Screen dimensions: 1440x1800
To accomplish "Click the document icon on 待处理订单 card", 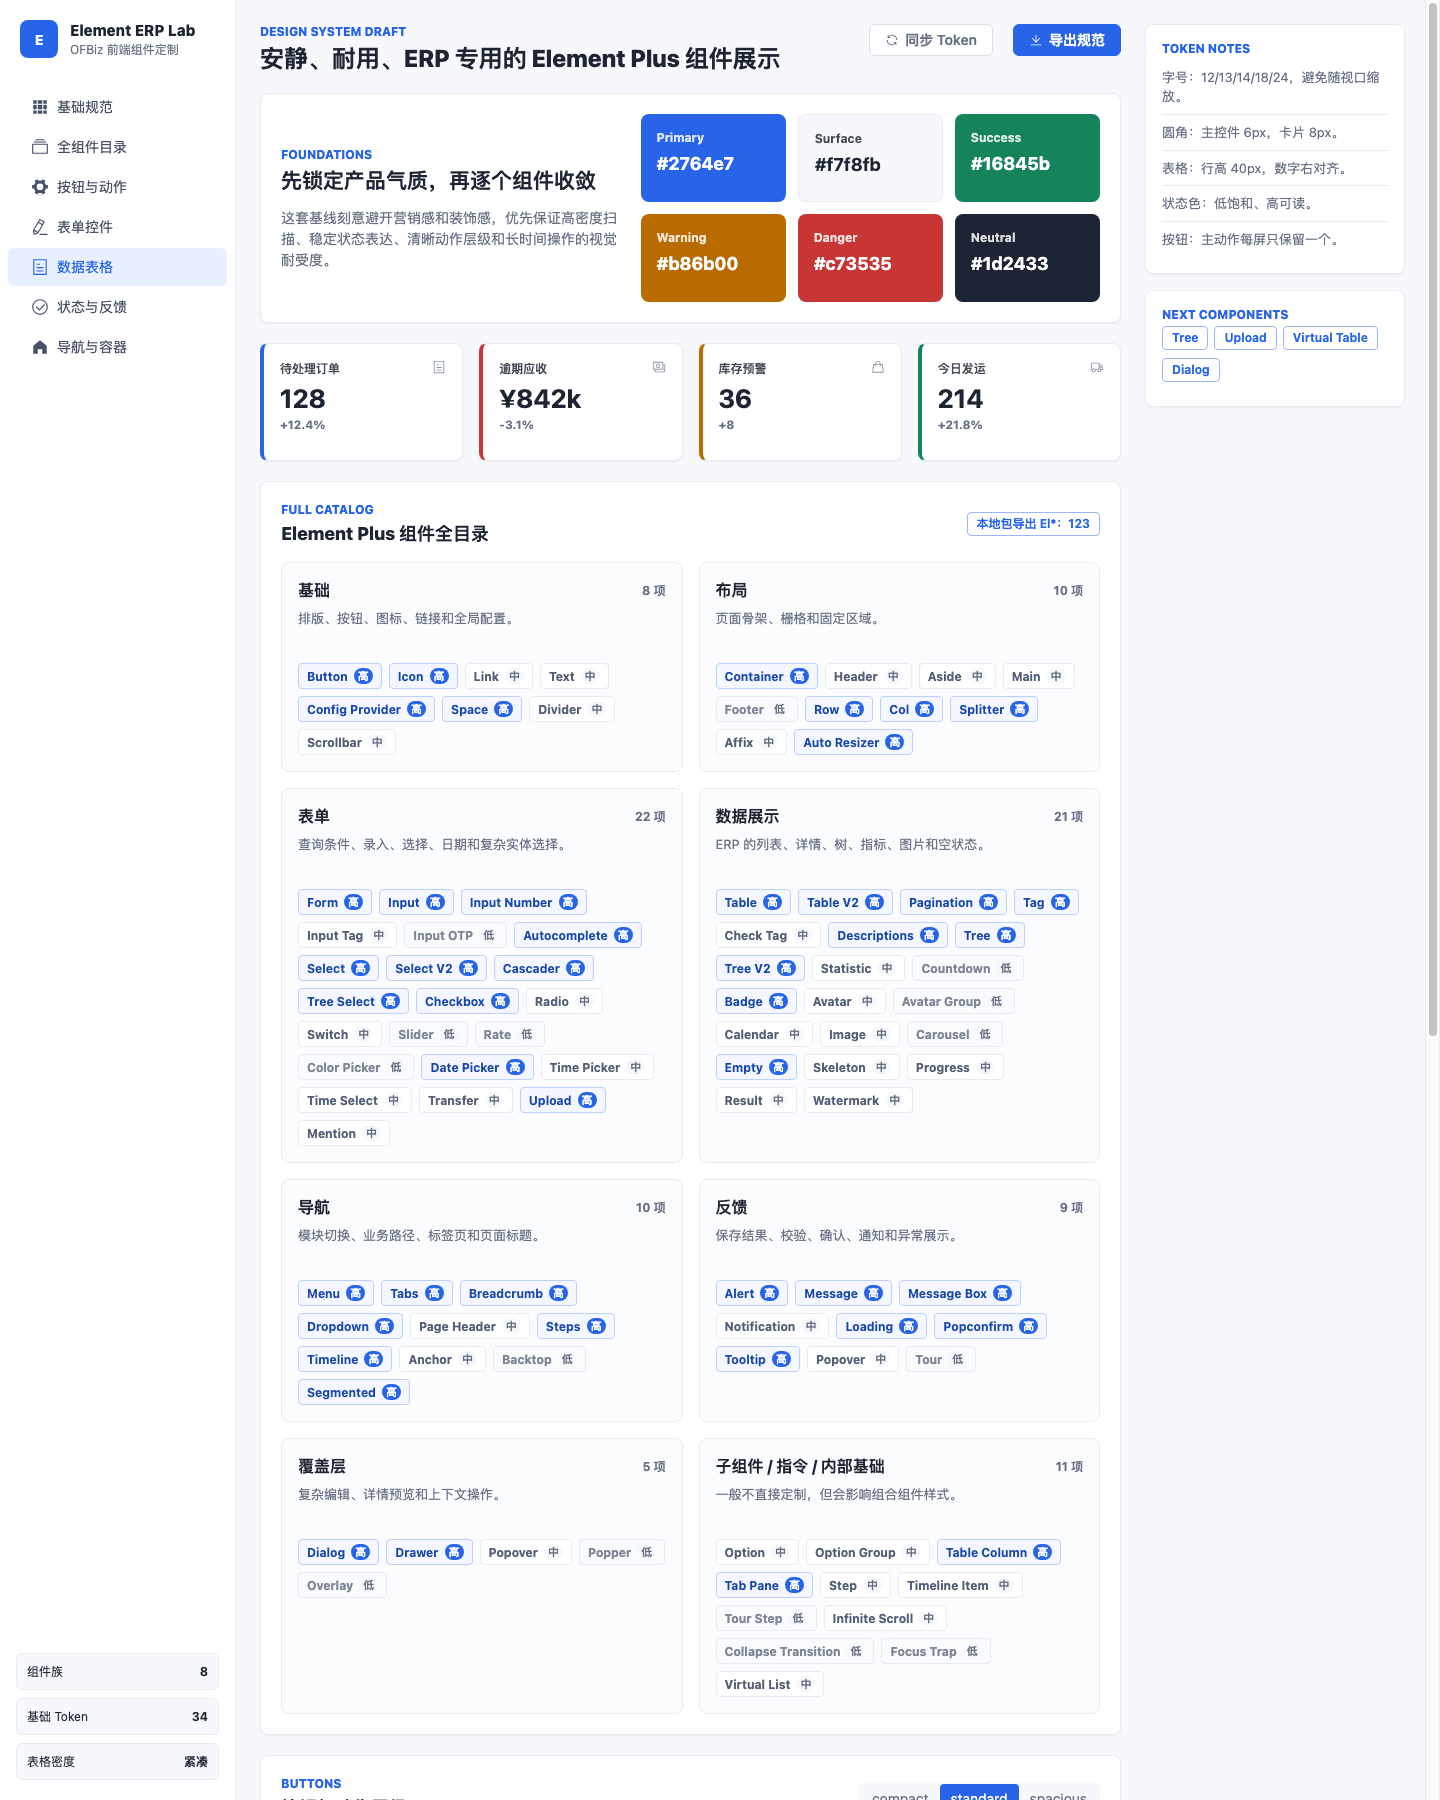I will (439, 367).
